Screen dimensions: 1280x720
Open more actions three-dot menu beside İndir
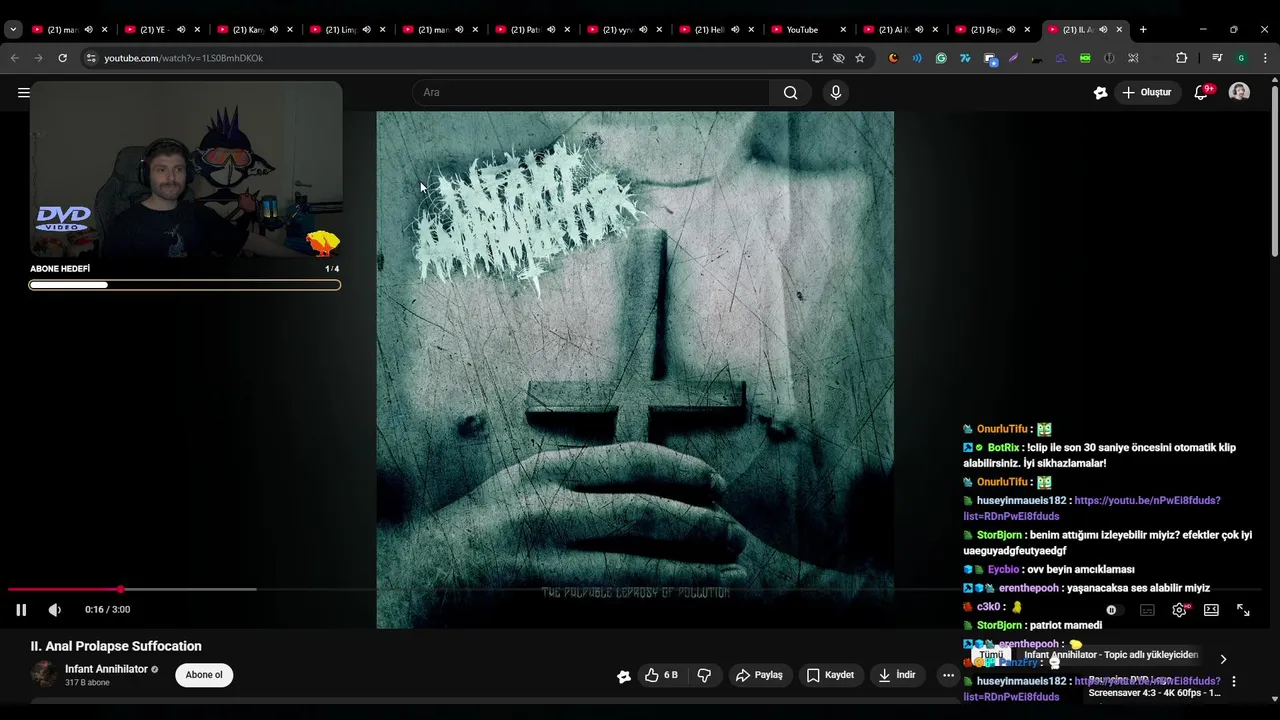(948, 675)
